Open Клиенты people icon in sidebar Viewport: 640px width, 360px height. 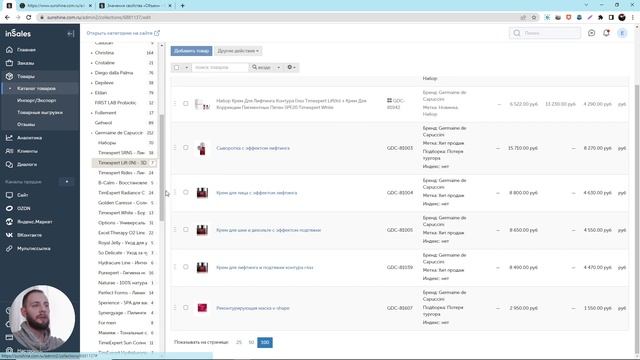click(9, 151)
